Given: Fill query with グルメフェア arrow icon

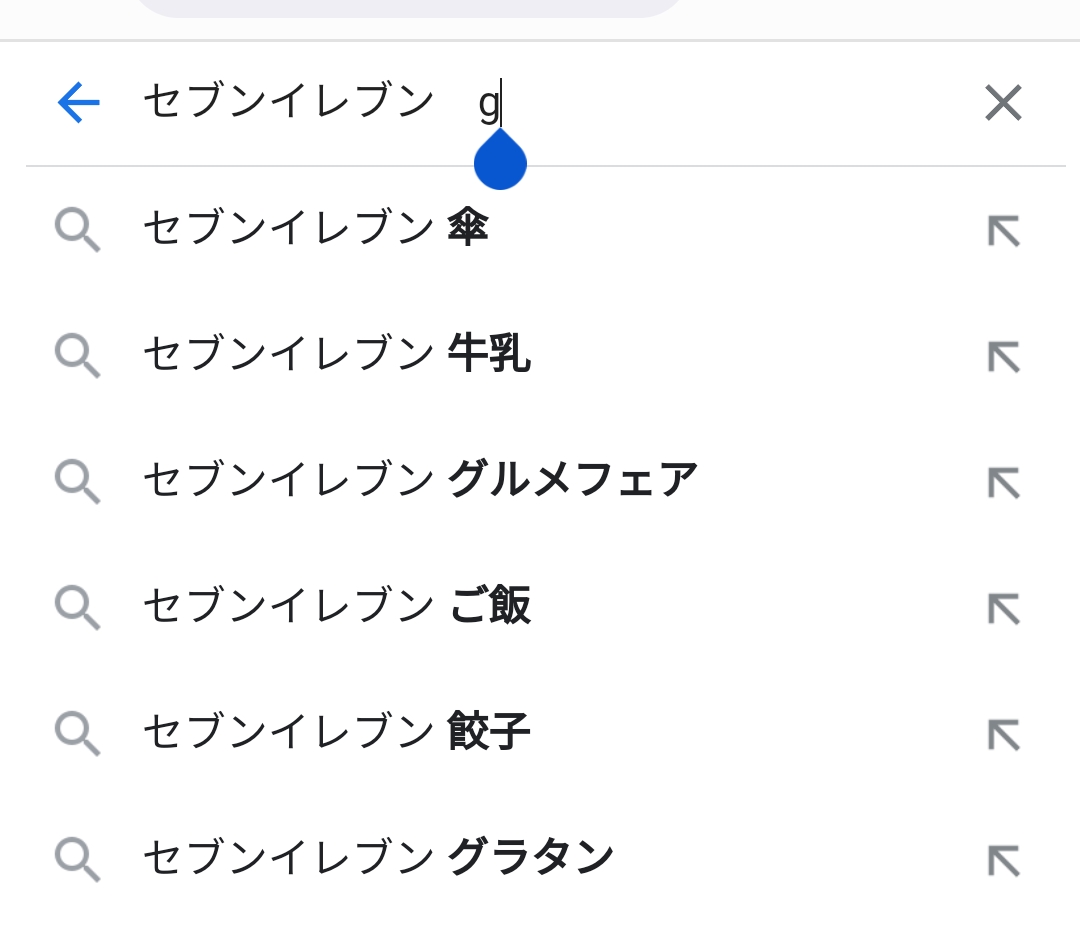Looking at the screenshot, I should [x=1003, y=482].
